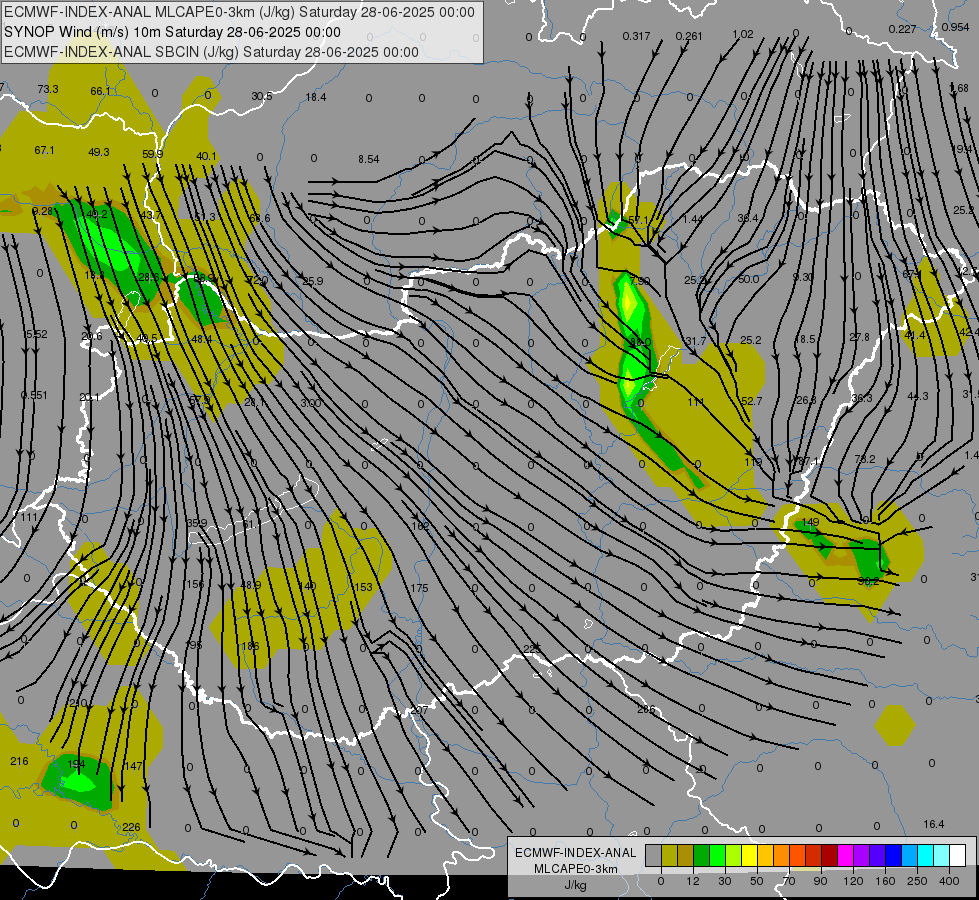Click the map value 0.954

tap(955, 27)
